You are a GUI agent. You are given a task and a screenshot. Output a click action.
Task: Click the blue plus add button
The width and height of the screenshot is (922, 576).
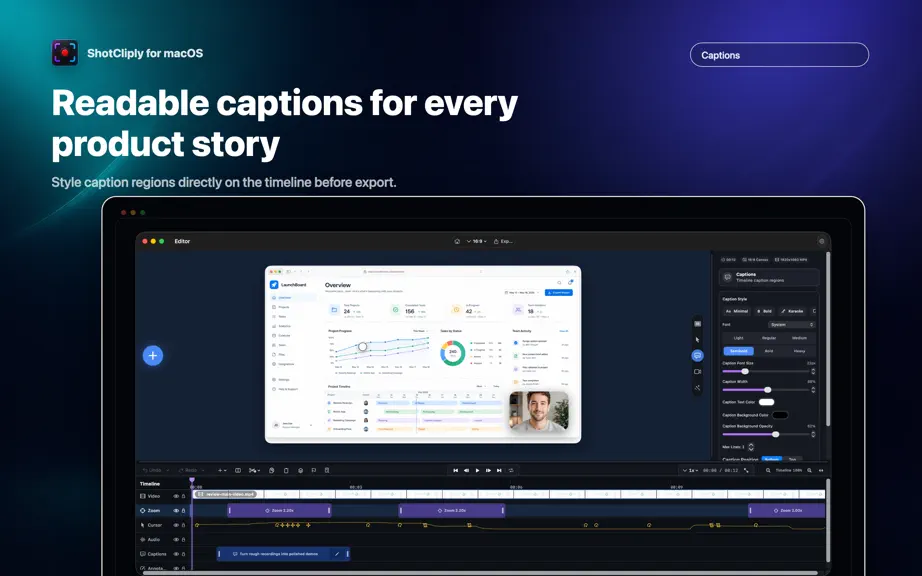click(153, 356)
